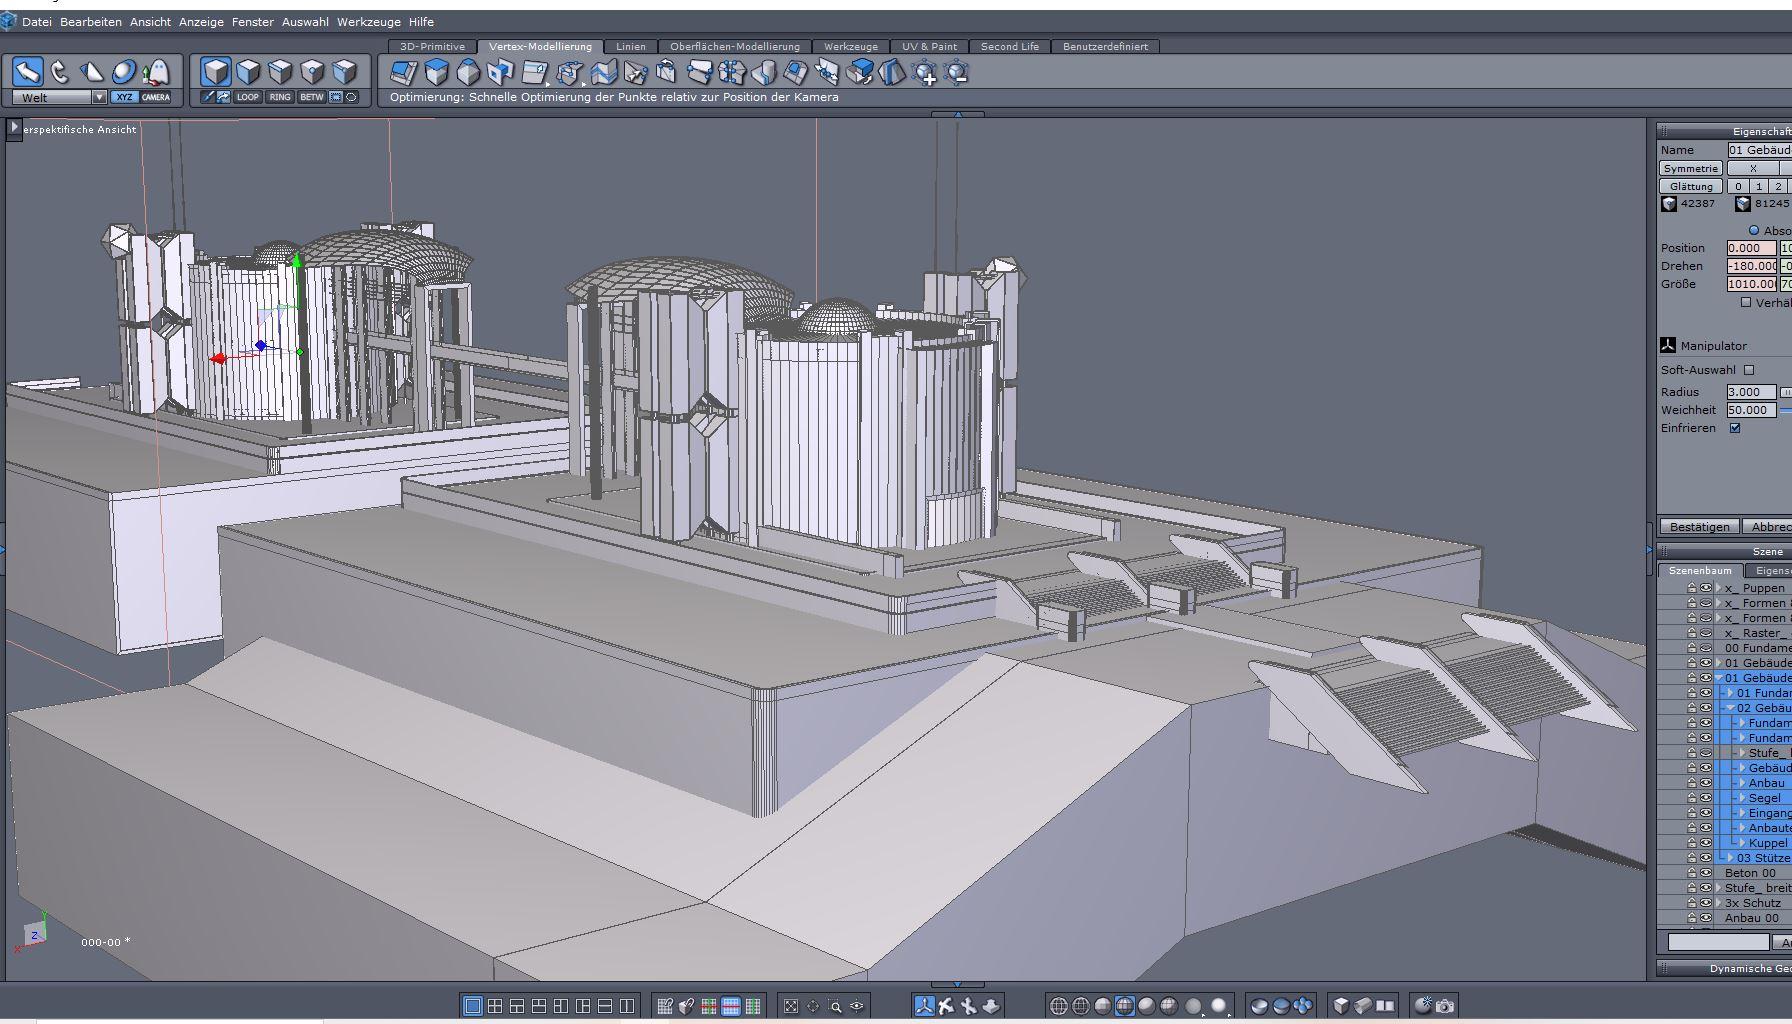
Task: Expand the 03 Stütze tree node
Action: pos(1731,858)
